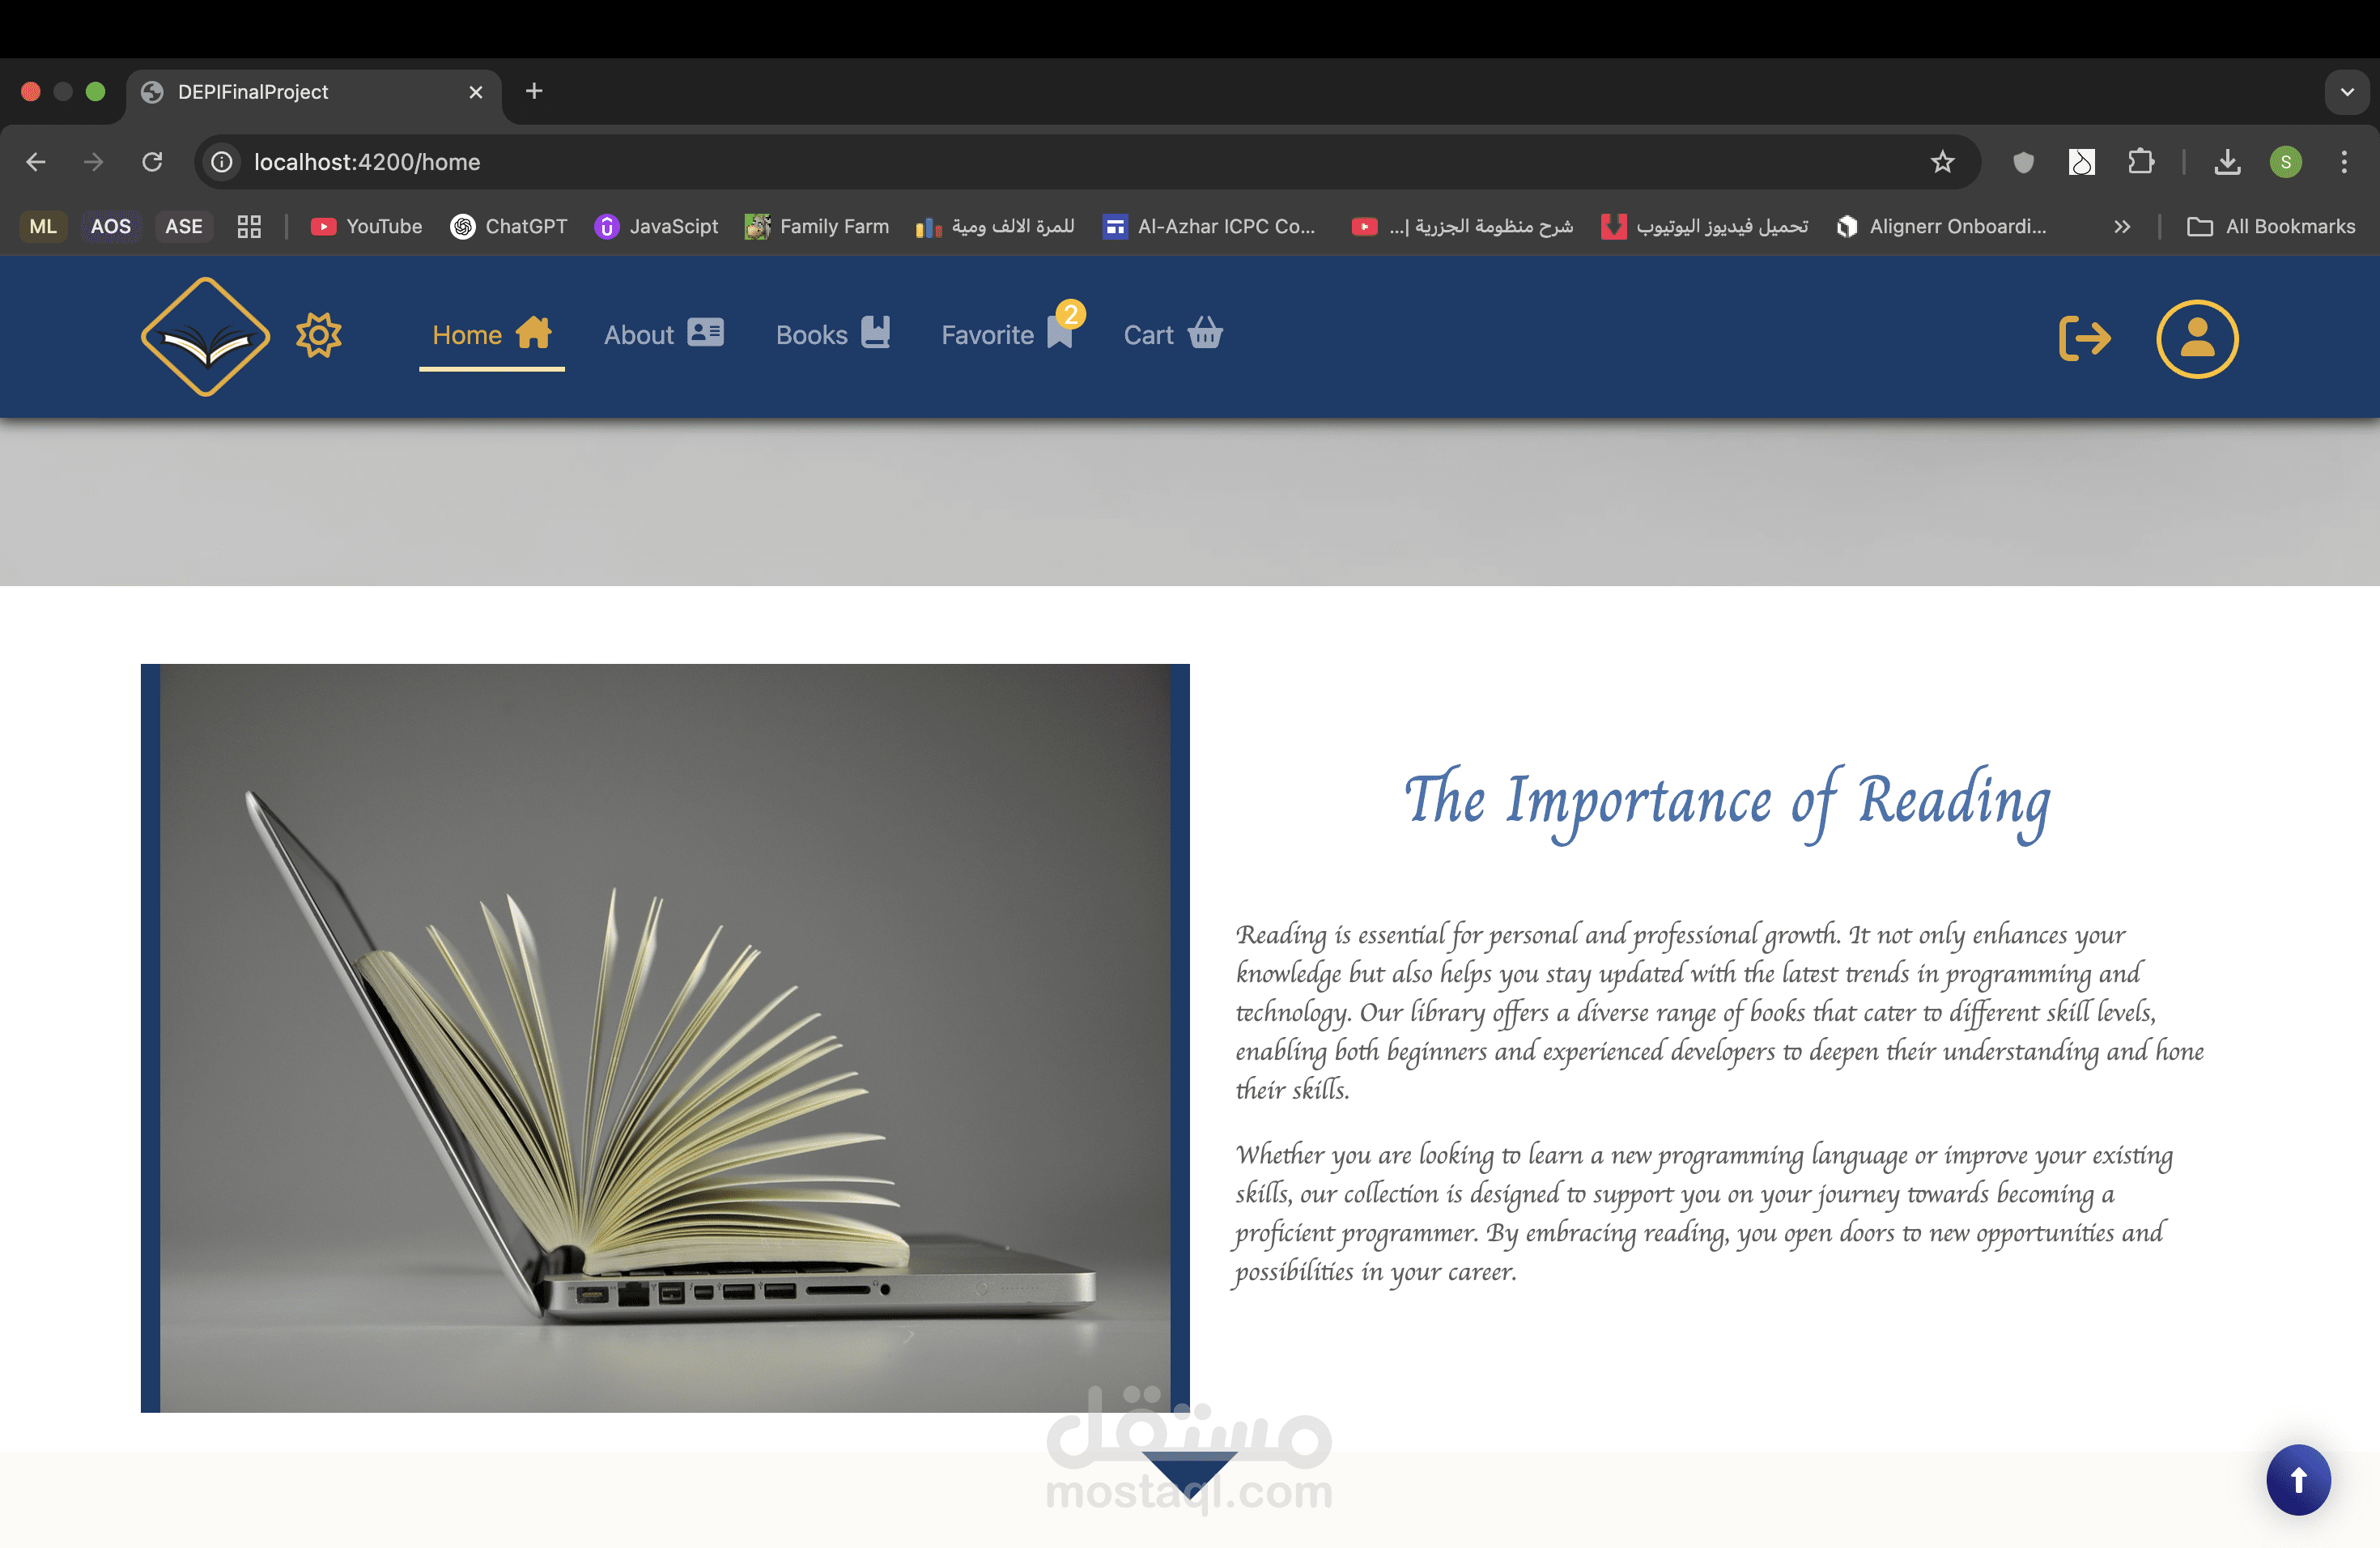Click the book diamond site logo
This screenshot has width=2380, height=1548.
(205, 337)
